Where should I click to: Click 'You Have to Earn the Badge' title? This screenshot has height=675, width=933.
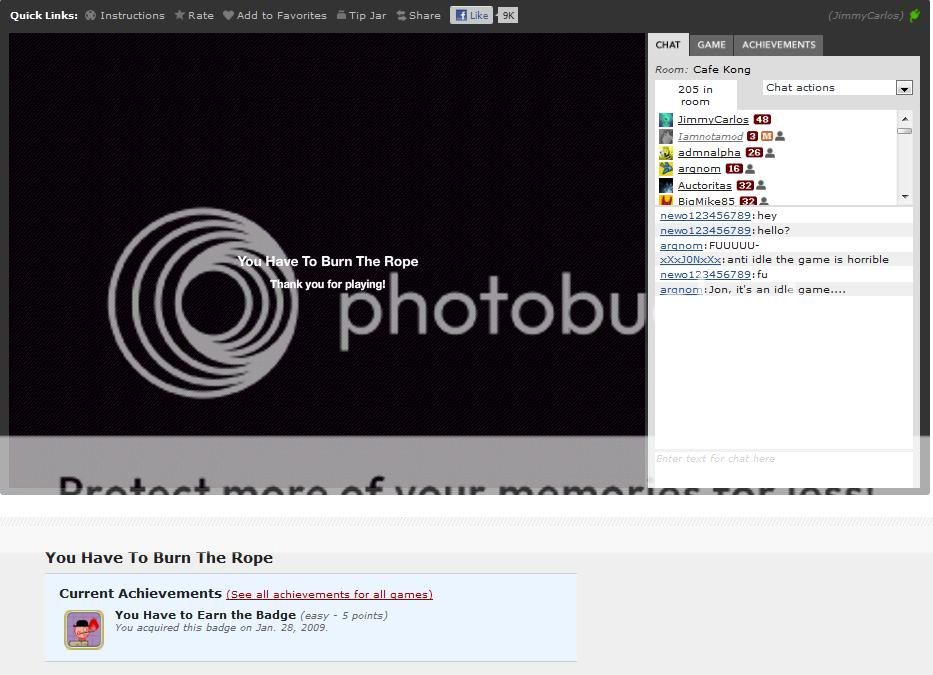click(205, 615)
